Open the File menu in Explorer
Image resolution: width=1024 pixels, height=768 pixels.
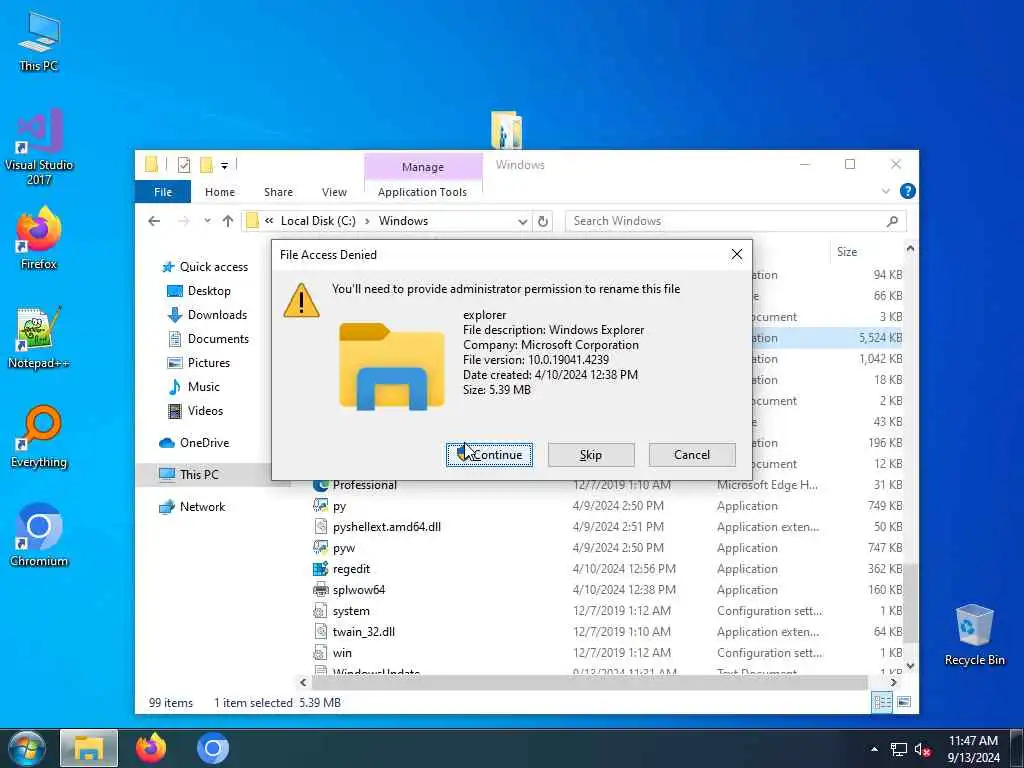[163, 192]
